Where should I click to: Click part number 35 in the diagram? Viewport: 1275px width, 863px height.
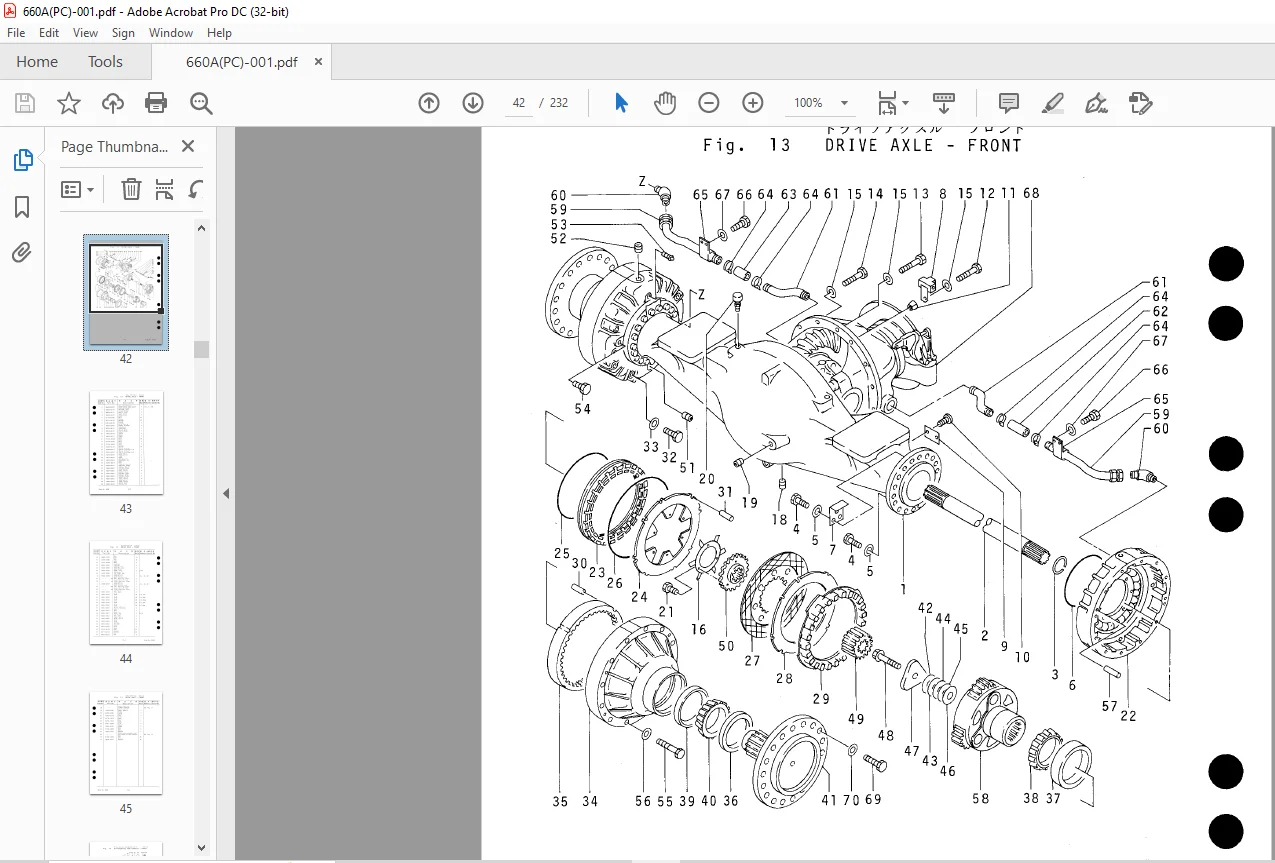click(x=560, y=801)
